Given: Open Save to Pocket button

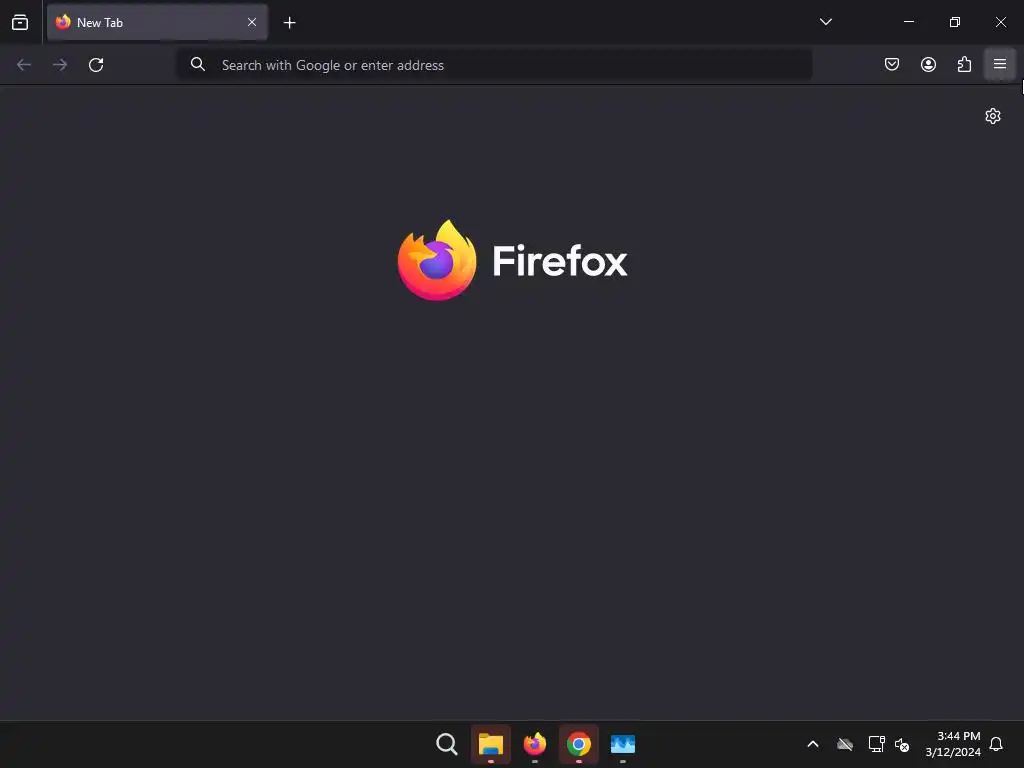Looking at the screenshot, I should tap(891, 64).
